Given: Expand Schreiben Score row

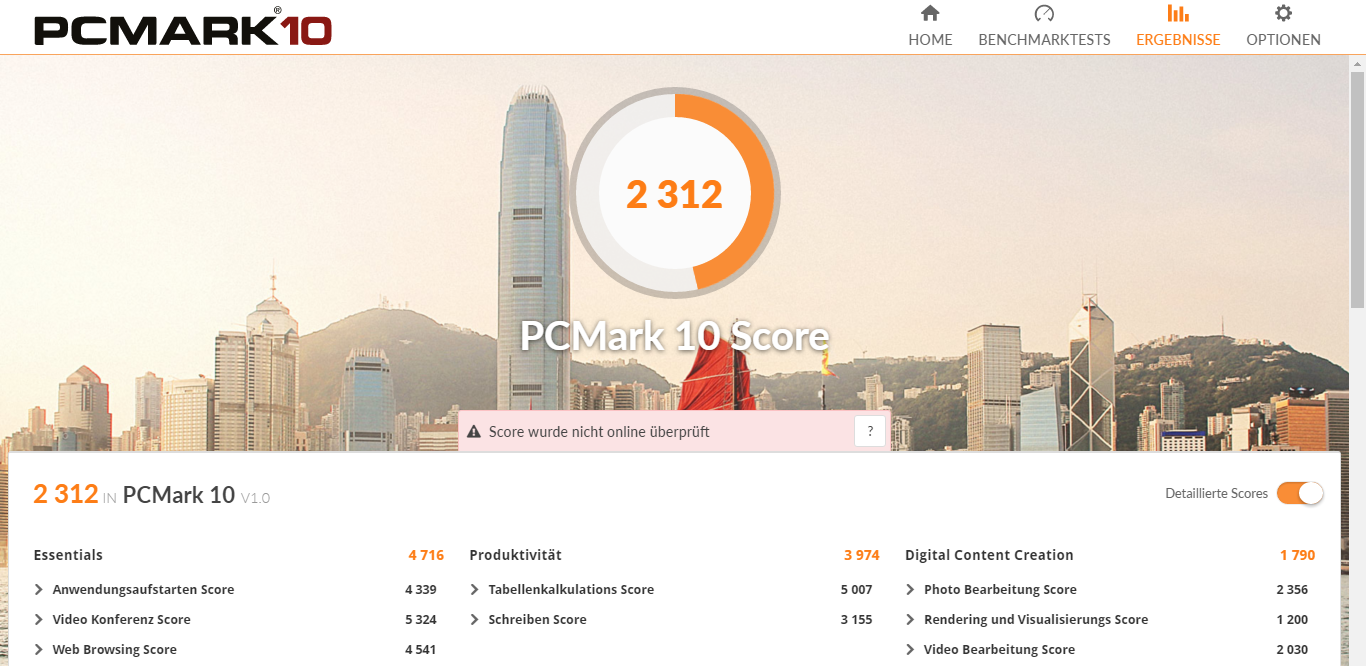Looking at the screenshot, I should (671, 620).
